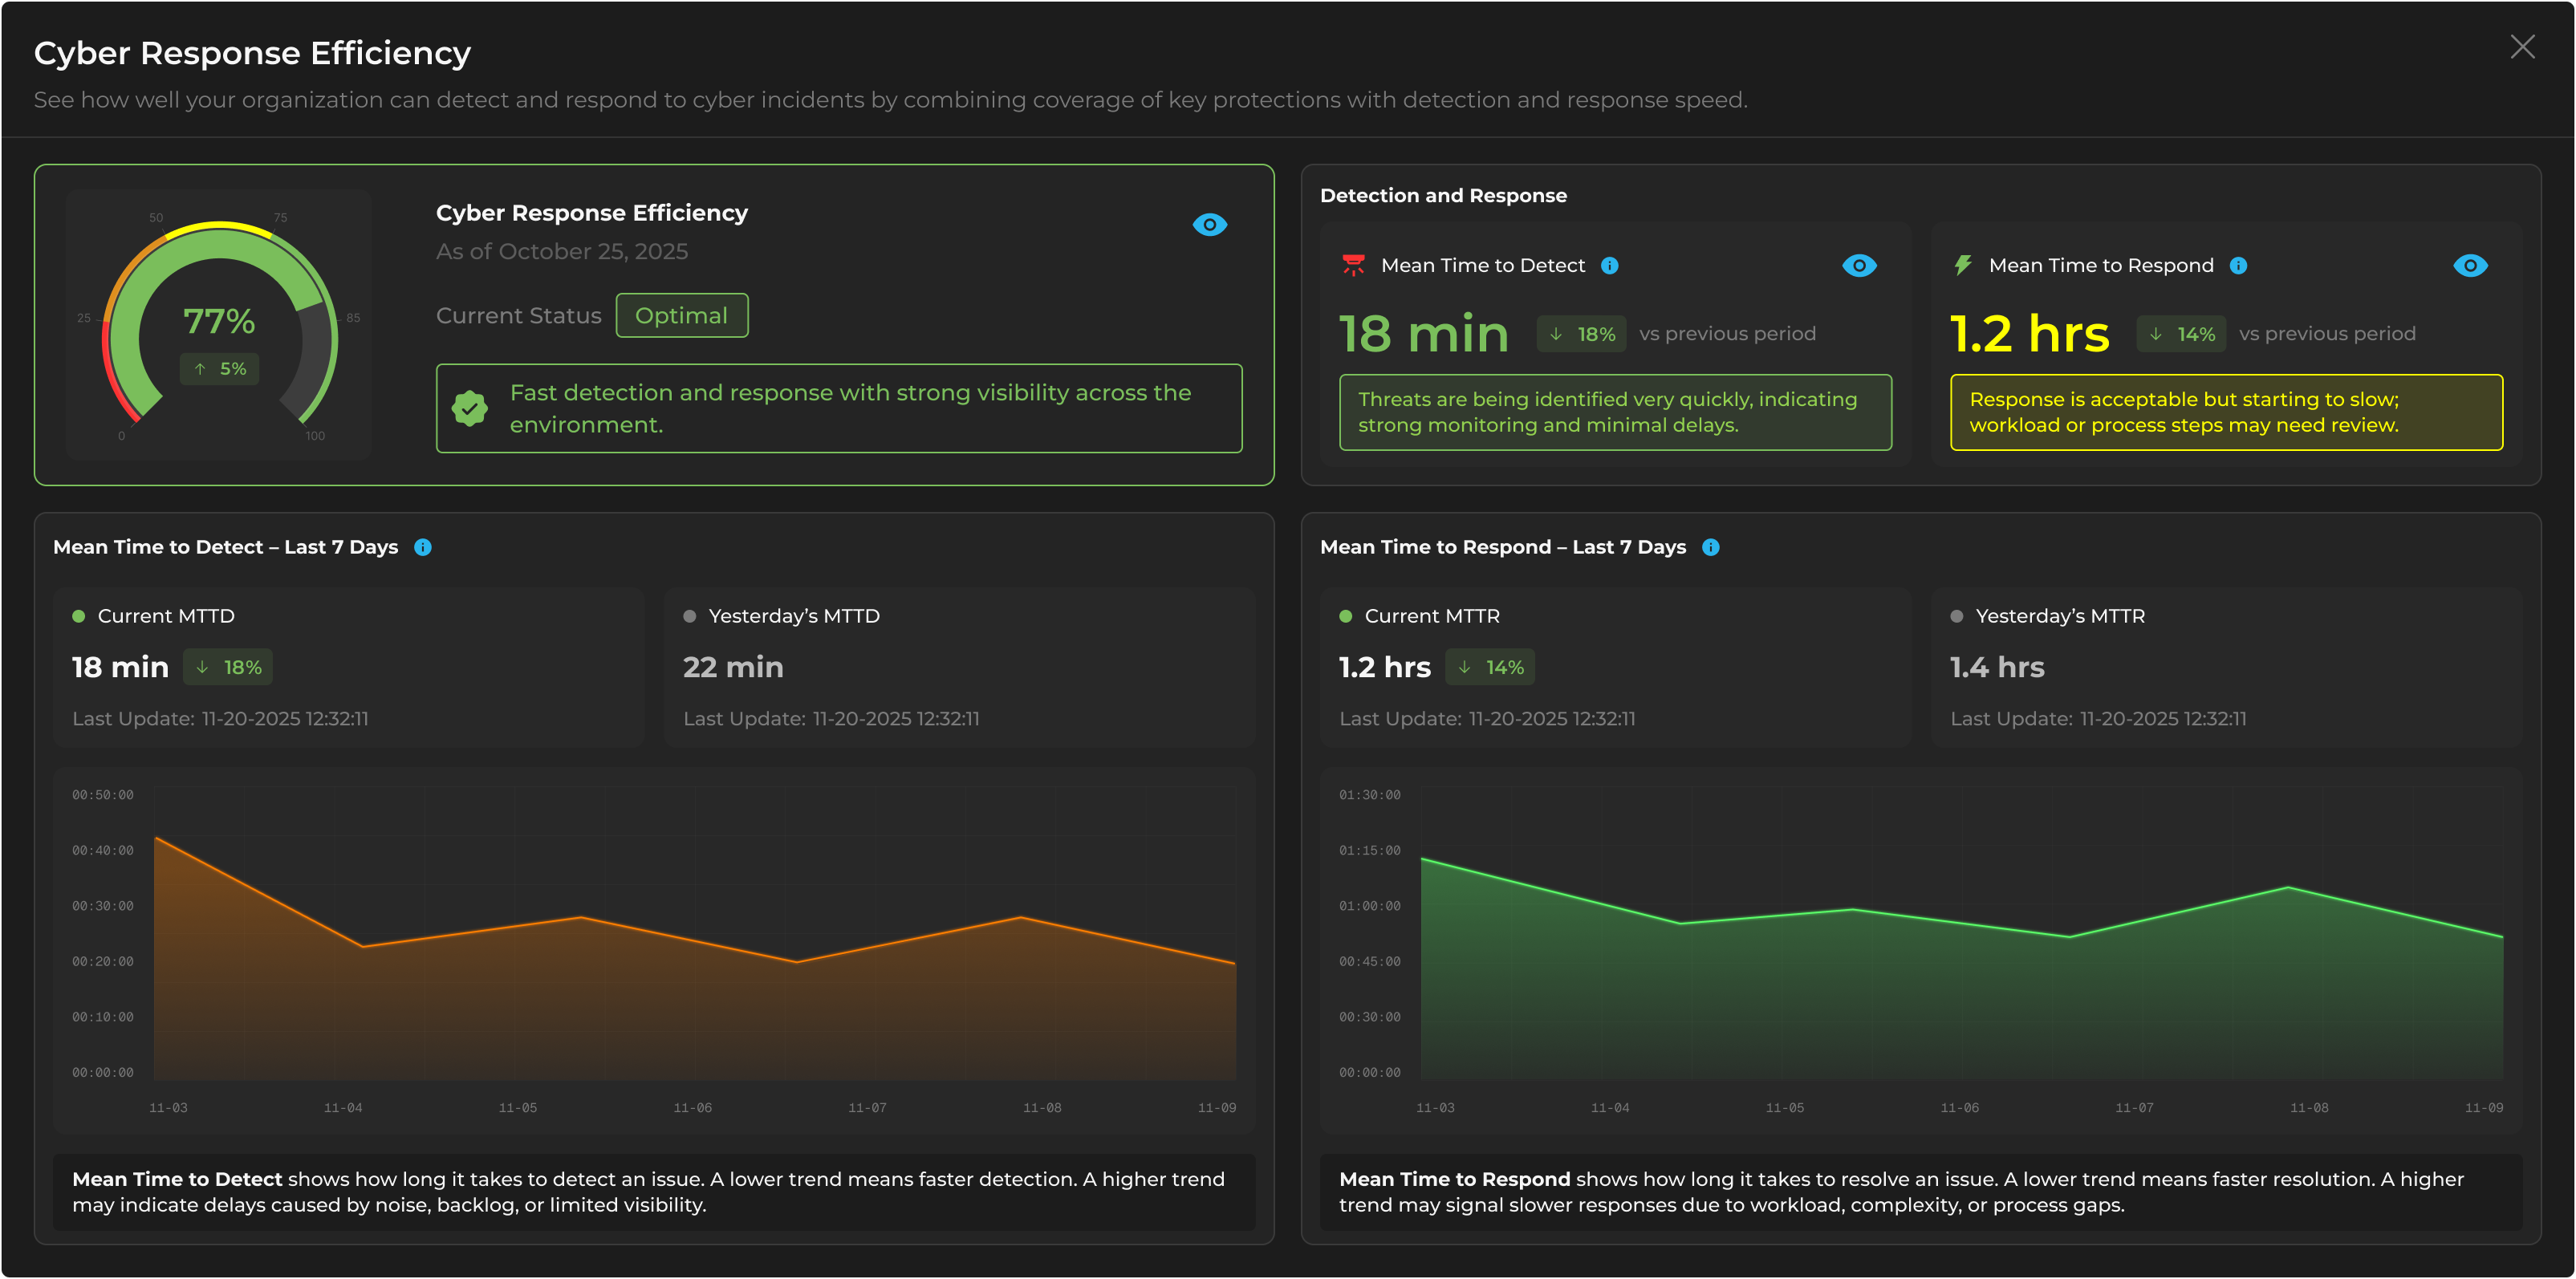Image resolution: width=2576 pixels, height=1279 pixels.
Task: Click the 22 min Yesterday's MTTD value
Action: coord(733,667)
